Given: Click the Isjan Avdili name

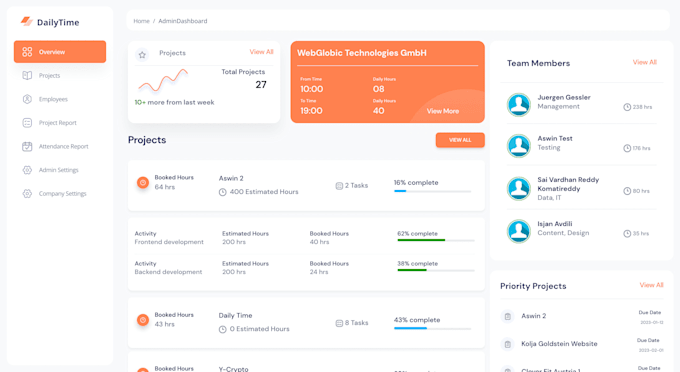Looking at the screenshot, I should (555, 224).
